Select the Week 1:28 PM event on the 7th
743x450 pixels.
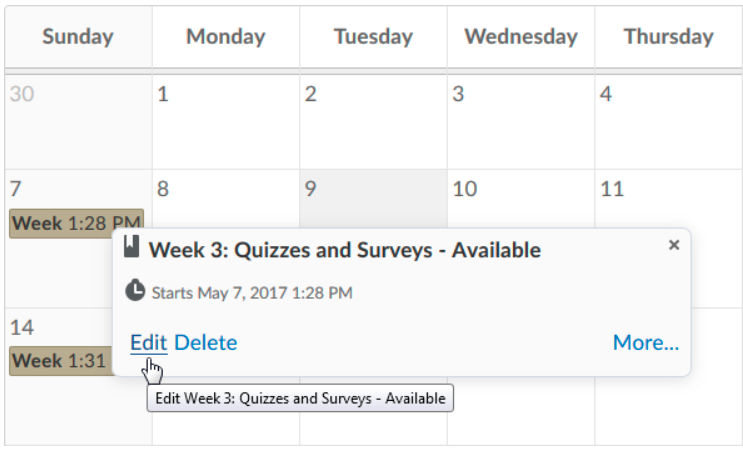tap(76, 223)
